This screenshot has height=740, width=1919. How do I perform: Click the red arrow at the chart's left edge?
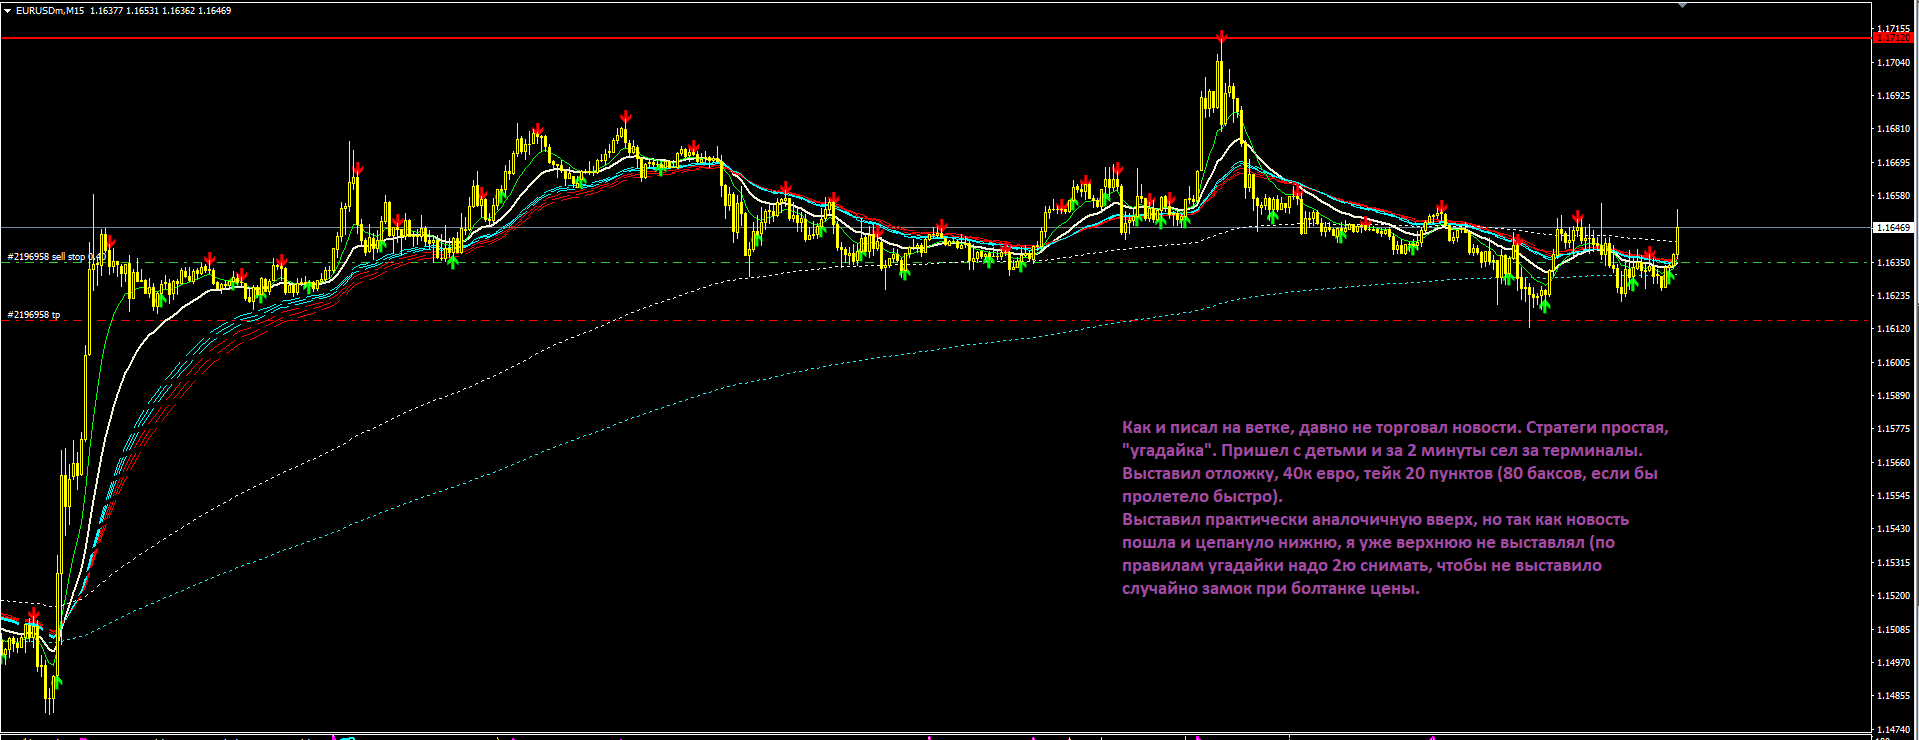pyautogui.click(x=34, y=614)
